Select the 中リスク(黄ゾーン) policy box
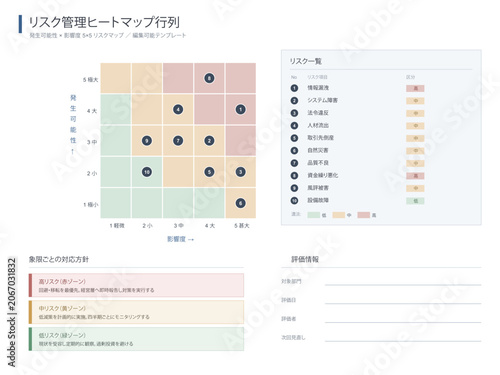Image resolution: width=500 pixels, height=375 pixels. point(136,312)
